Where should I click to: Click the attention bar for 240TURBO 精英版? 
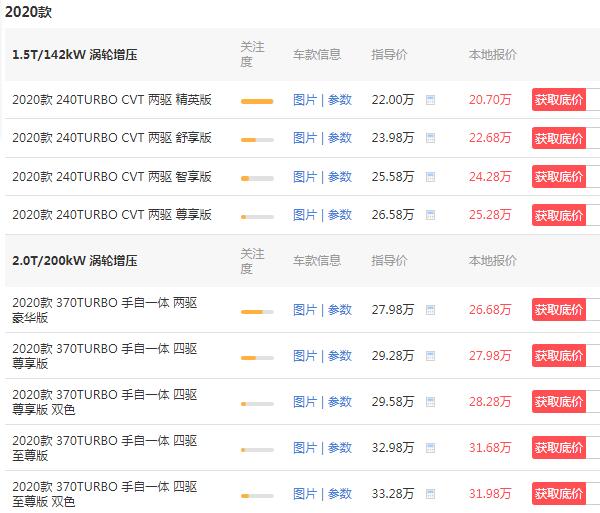(x=257, y=101)
